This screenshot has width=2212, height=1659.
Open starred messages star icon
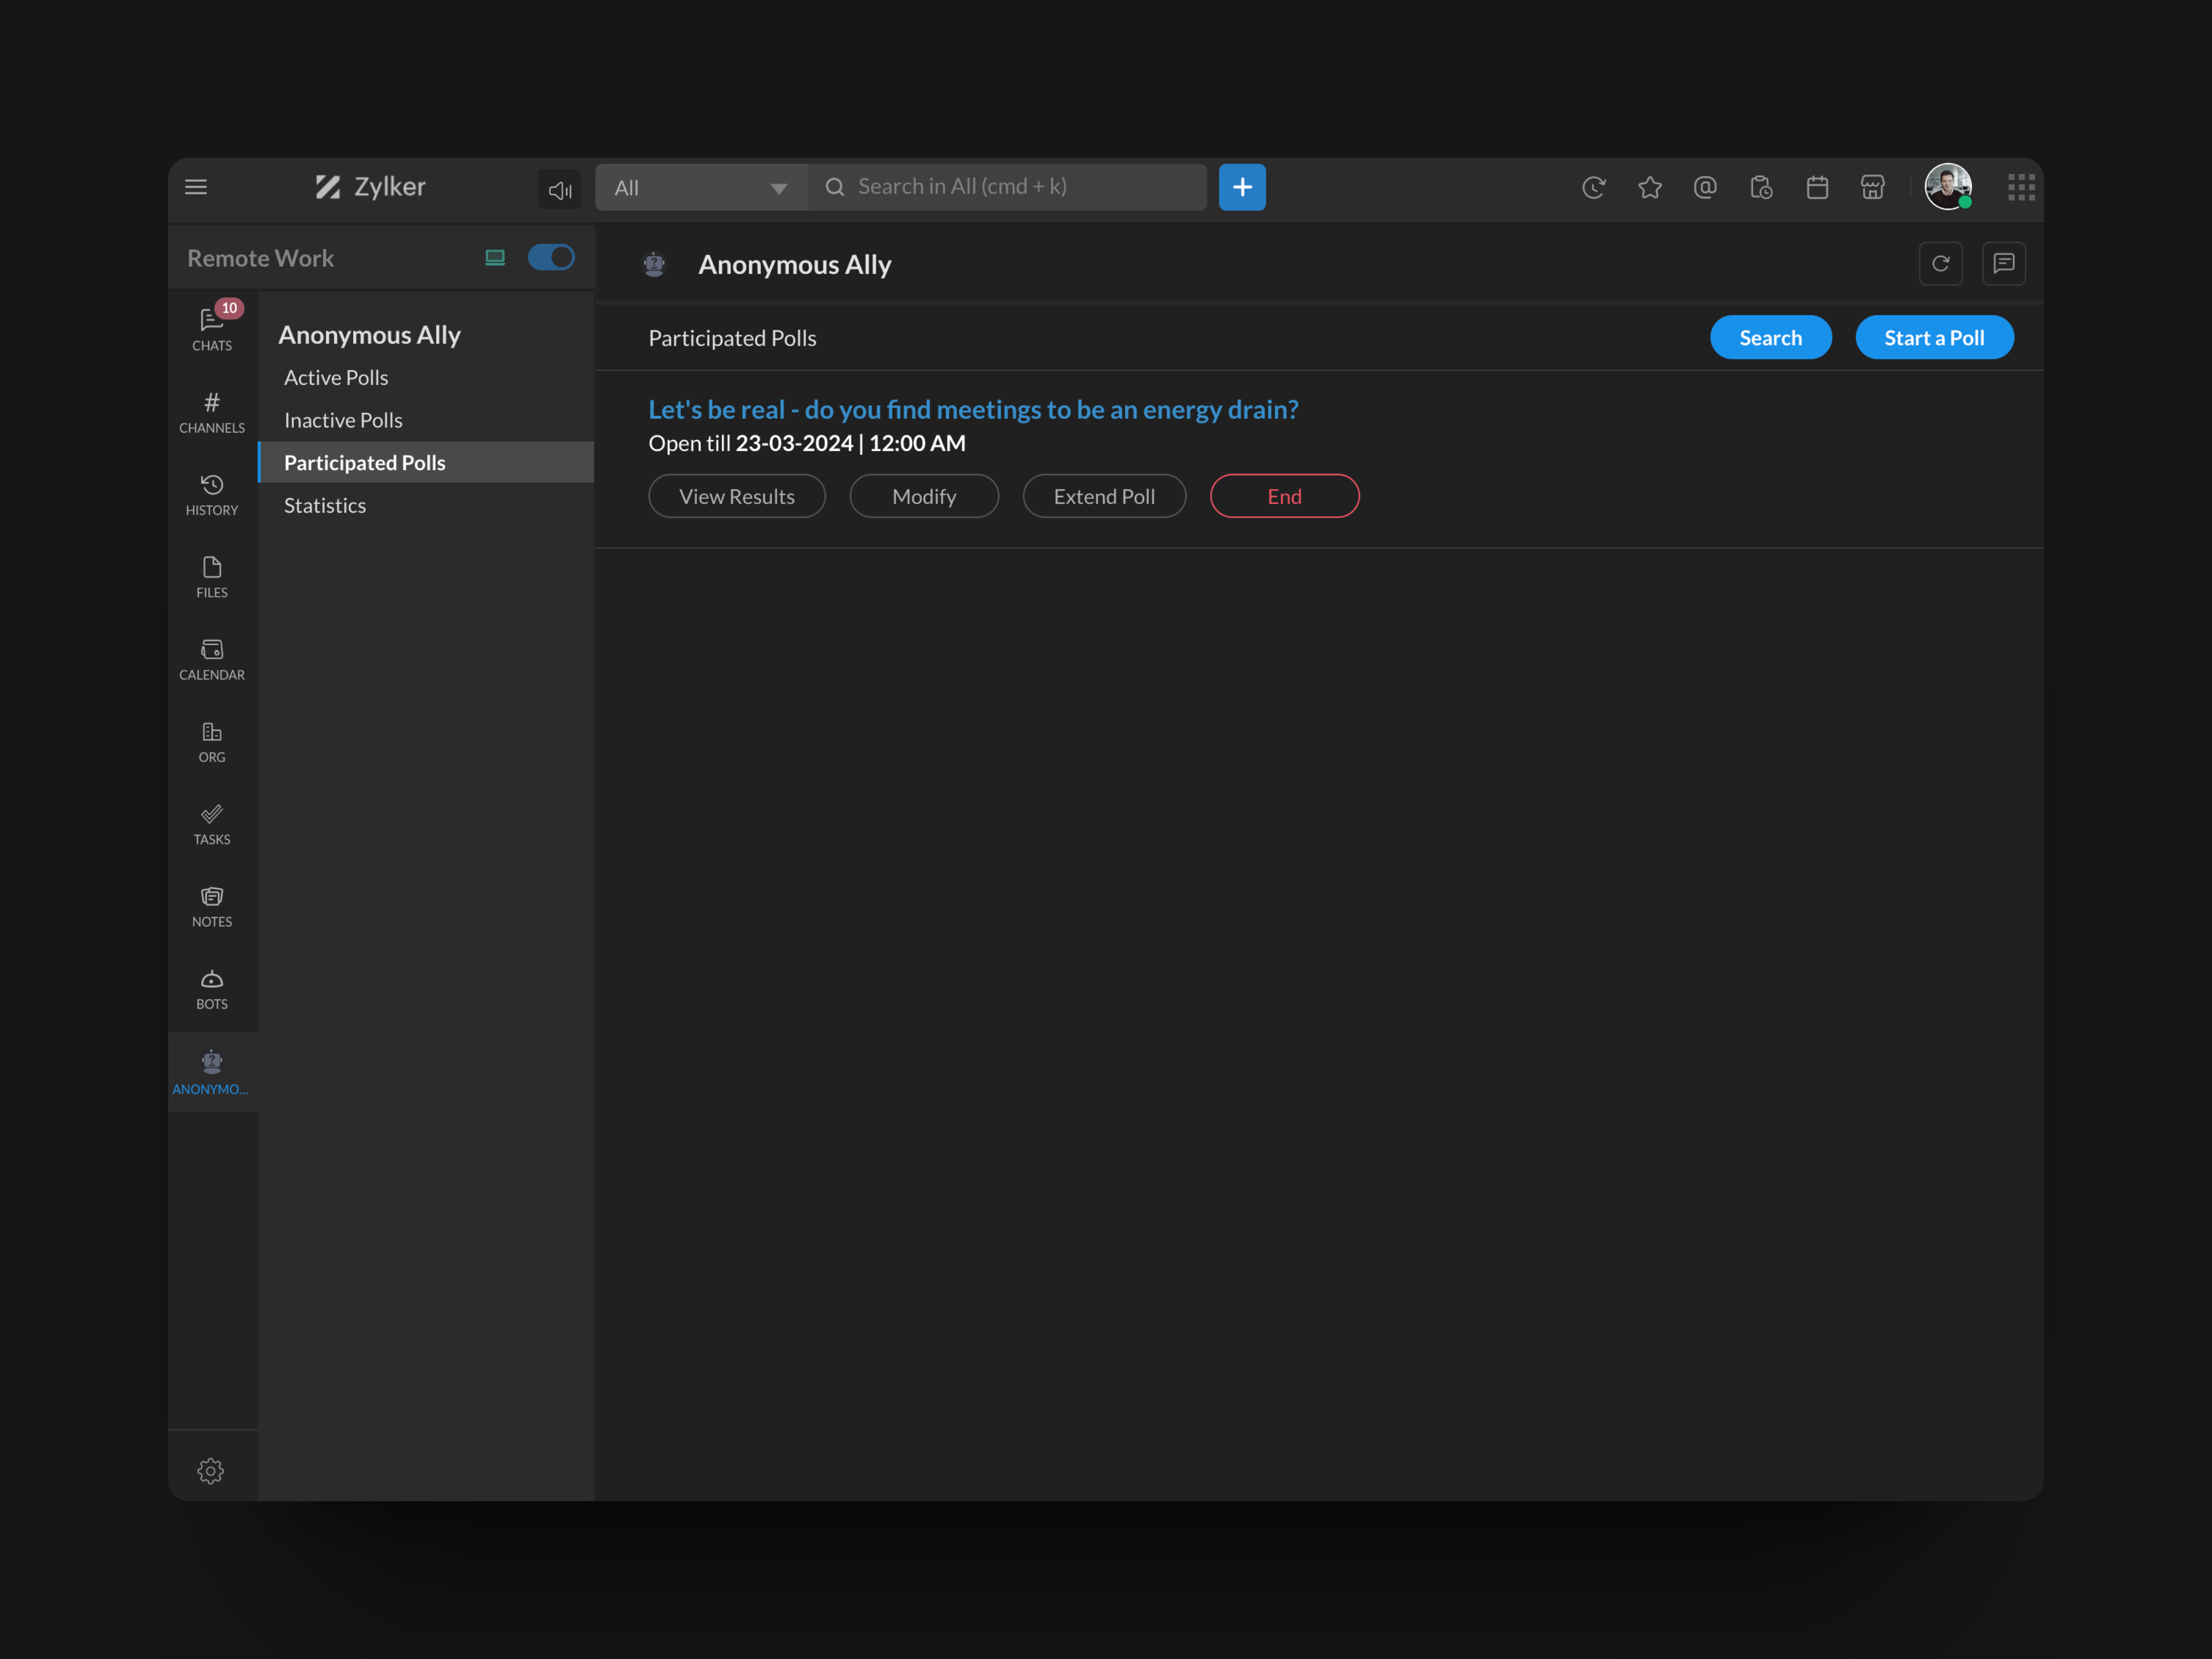click(x=1650, y=187)
